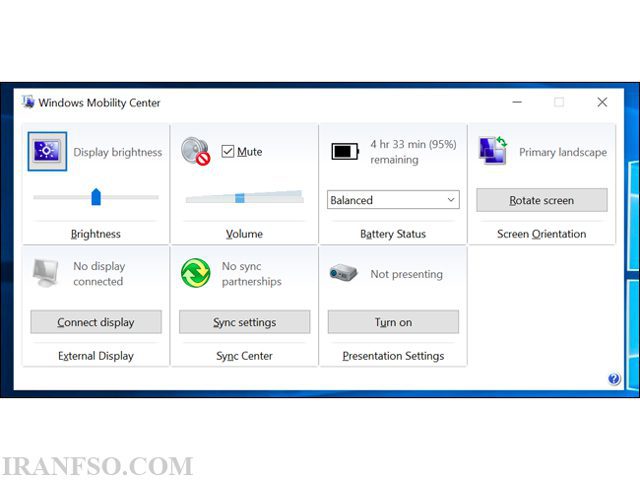The image size is (640, 480).
Task: Click the 'No display connected' text
Action: click(x=99, y=274)
